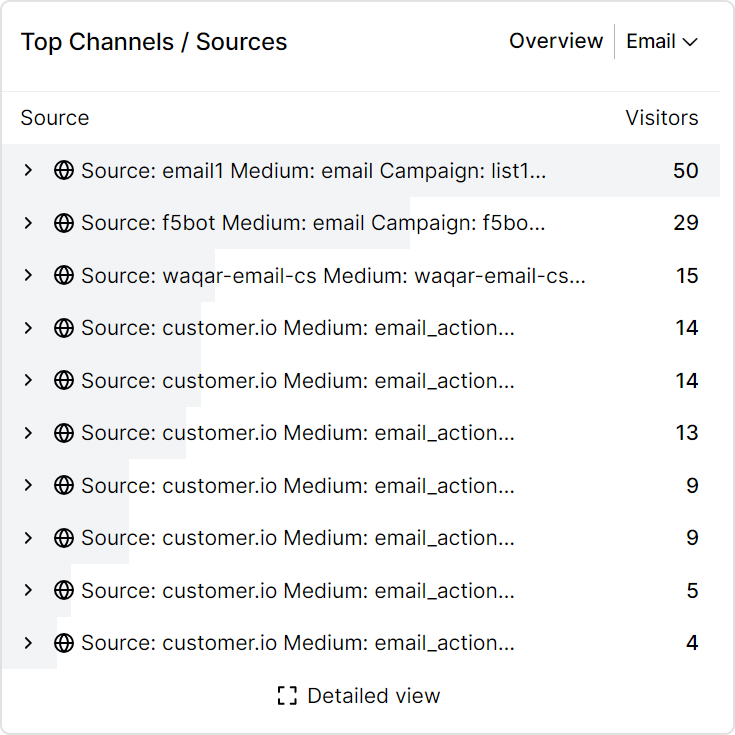This screenshot has height=735, width=735.
Task: Click globe icon in row with 5 visitors
Action: coord(64,590)
